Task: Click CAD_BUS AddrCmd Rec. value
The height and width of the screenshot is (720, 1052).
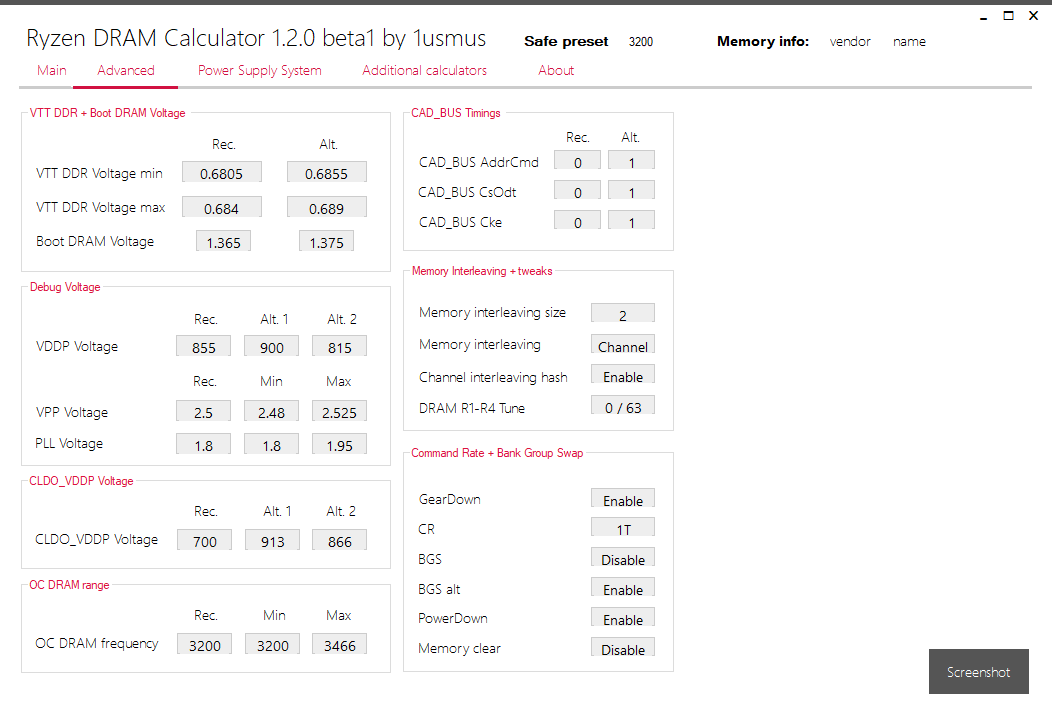Action: coord(578,161)
